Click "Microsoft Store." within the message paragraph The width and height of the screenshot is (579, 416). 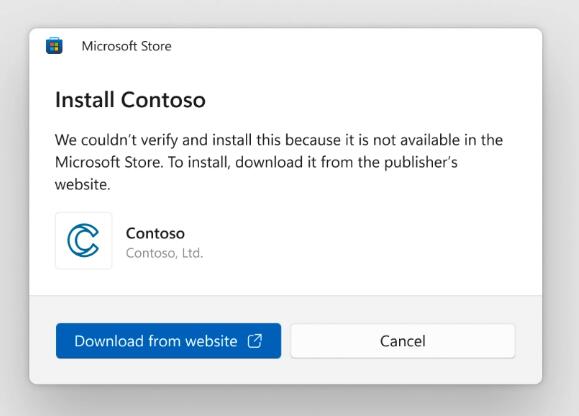coord(109,162)
